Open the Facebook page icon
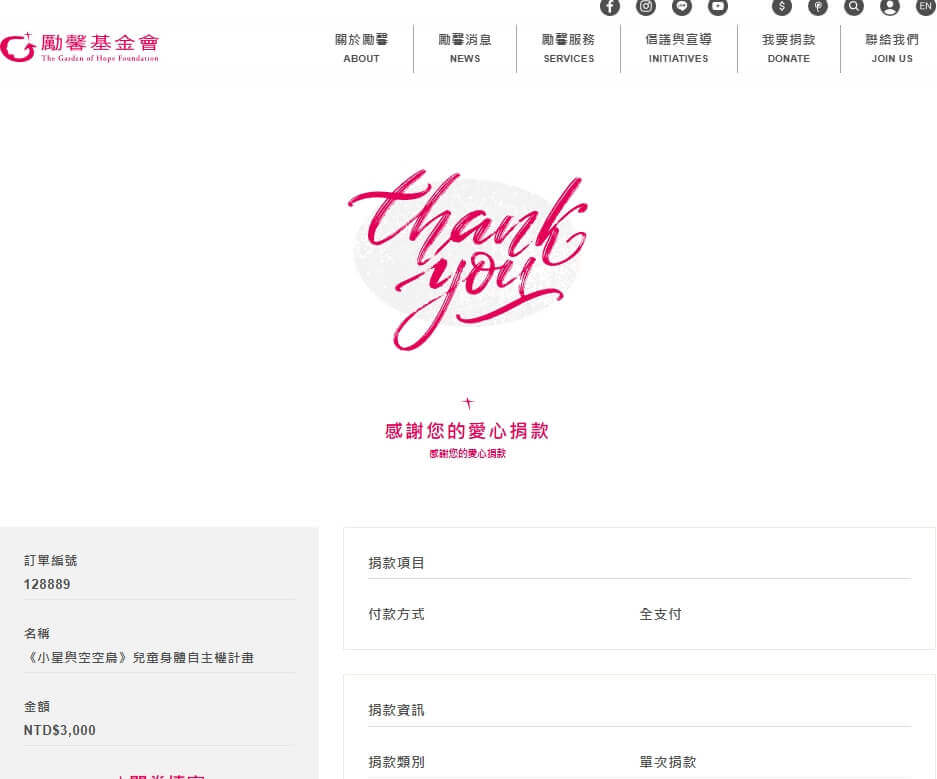Viewport: 937px width, 779px height. [610, 7]
